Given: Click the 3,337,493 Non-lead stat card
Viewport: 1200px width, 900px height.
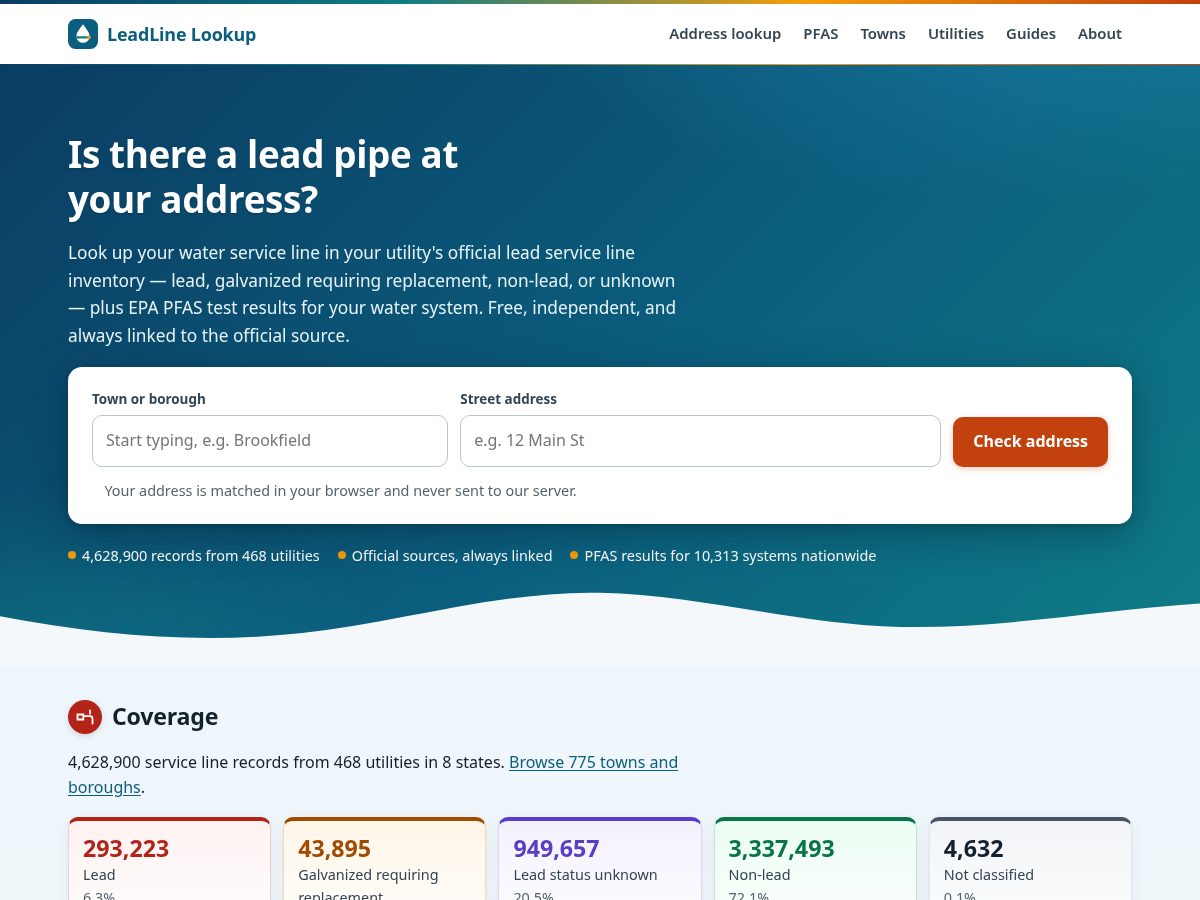Looking at the screenshot, I should [815, 859].
